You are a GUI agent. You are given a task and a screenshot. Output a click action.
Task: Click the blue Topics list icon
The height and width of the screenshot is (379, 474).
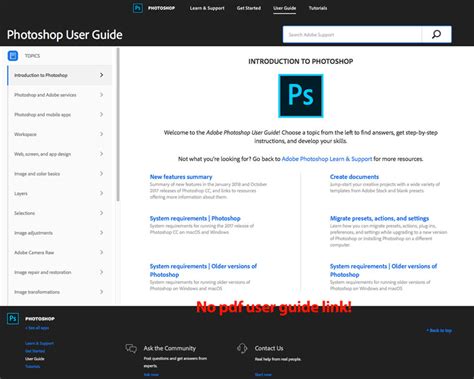tap(13, 56)
